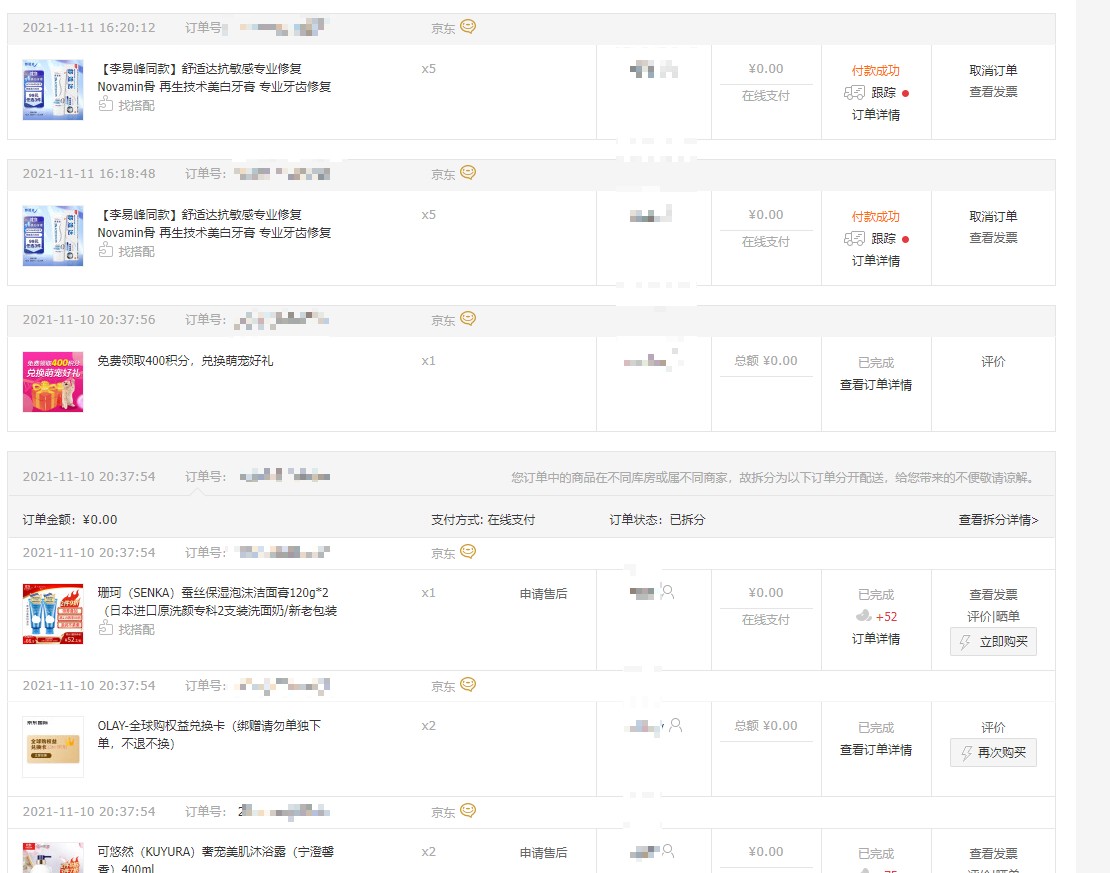The image size is (1110, 873).
Task: Click 订单详情 for 16:18:48 order
Action: (876, 261)
